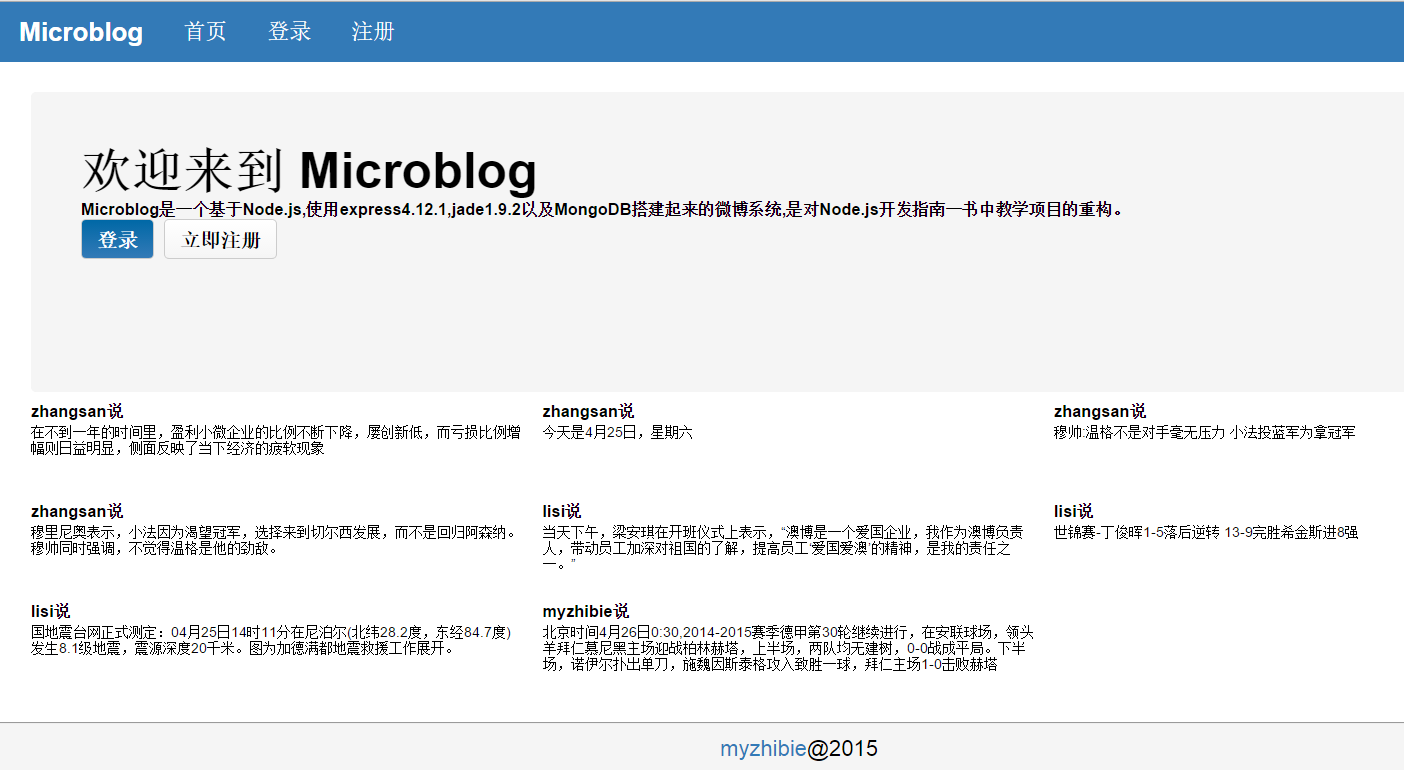Click the post text starting "北京时间4月26日"
This screenshot has height=770, width=1404.
788,648
